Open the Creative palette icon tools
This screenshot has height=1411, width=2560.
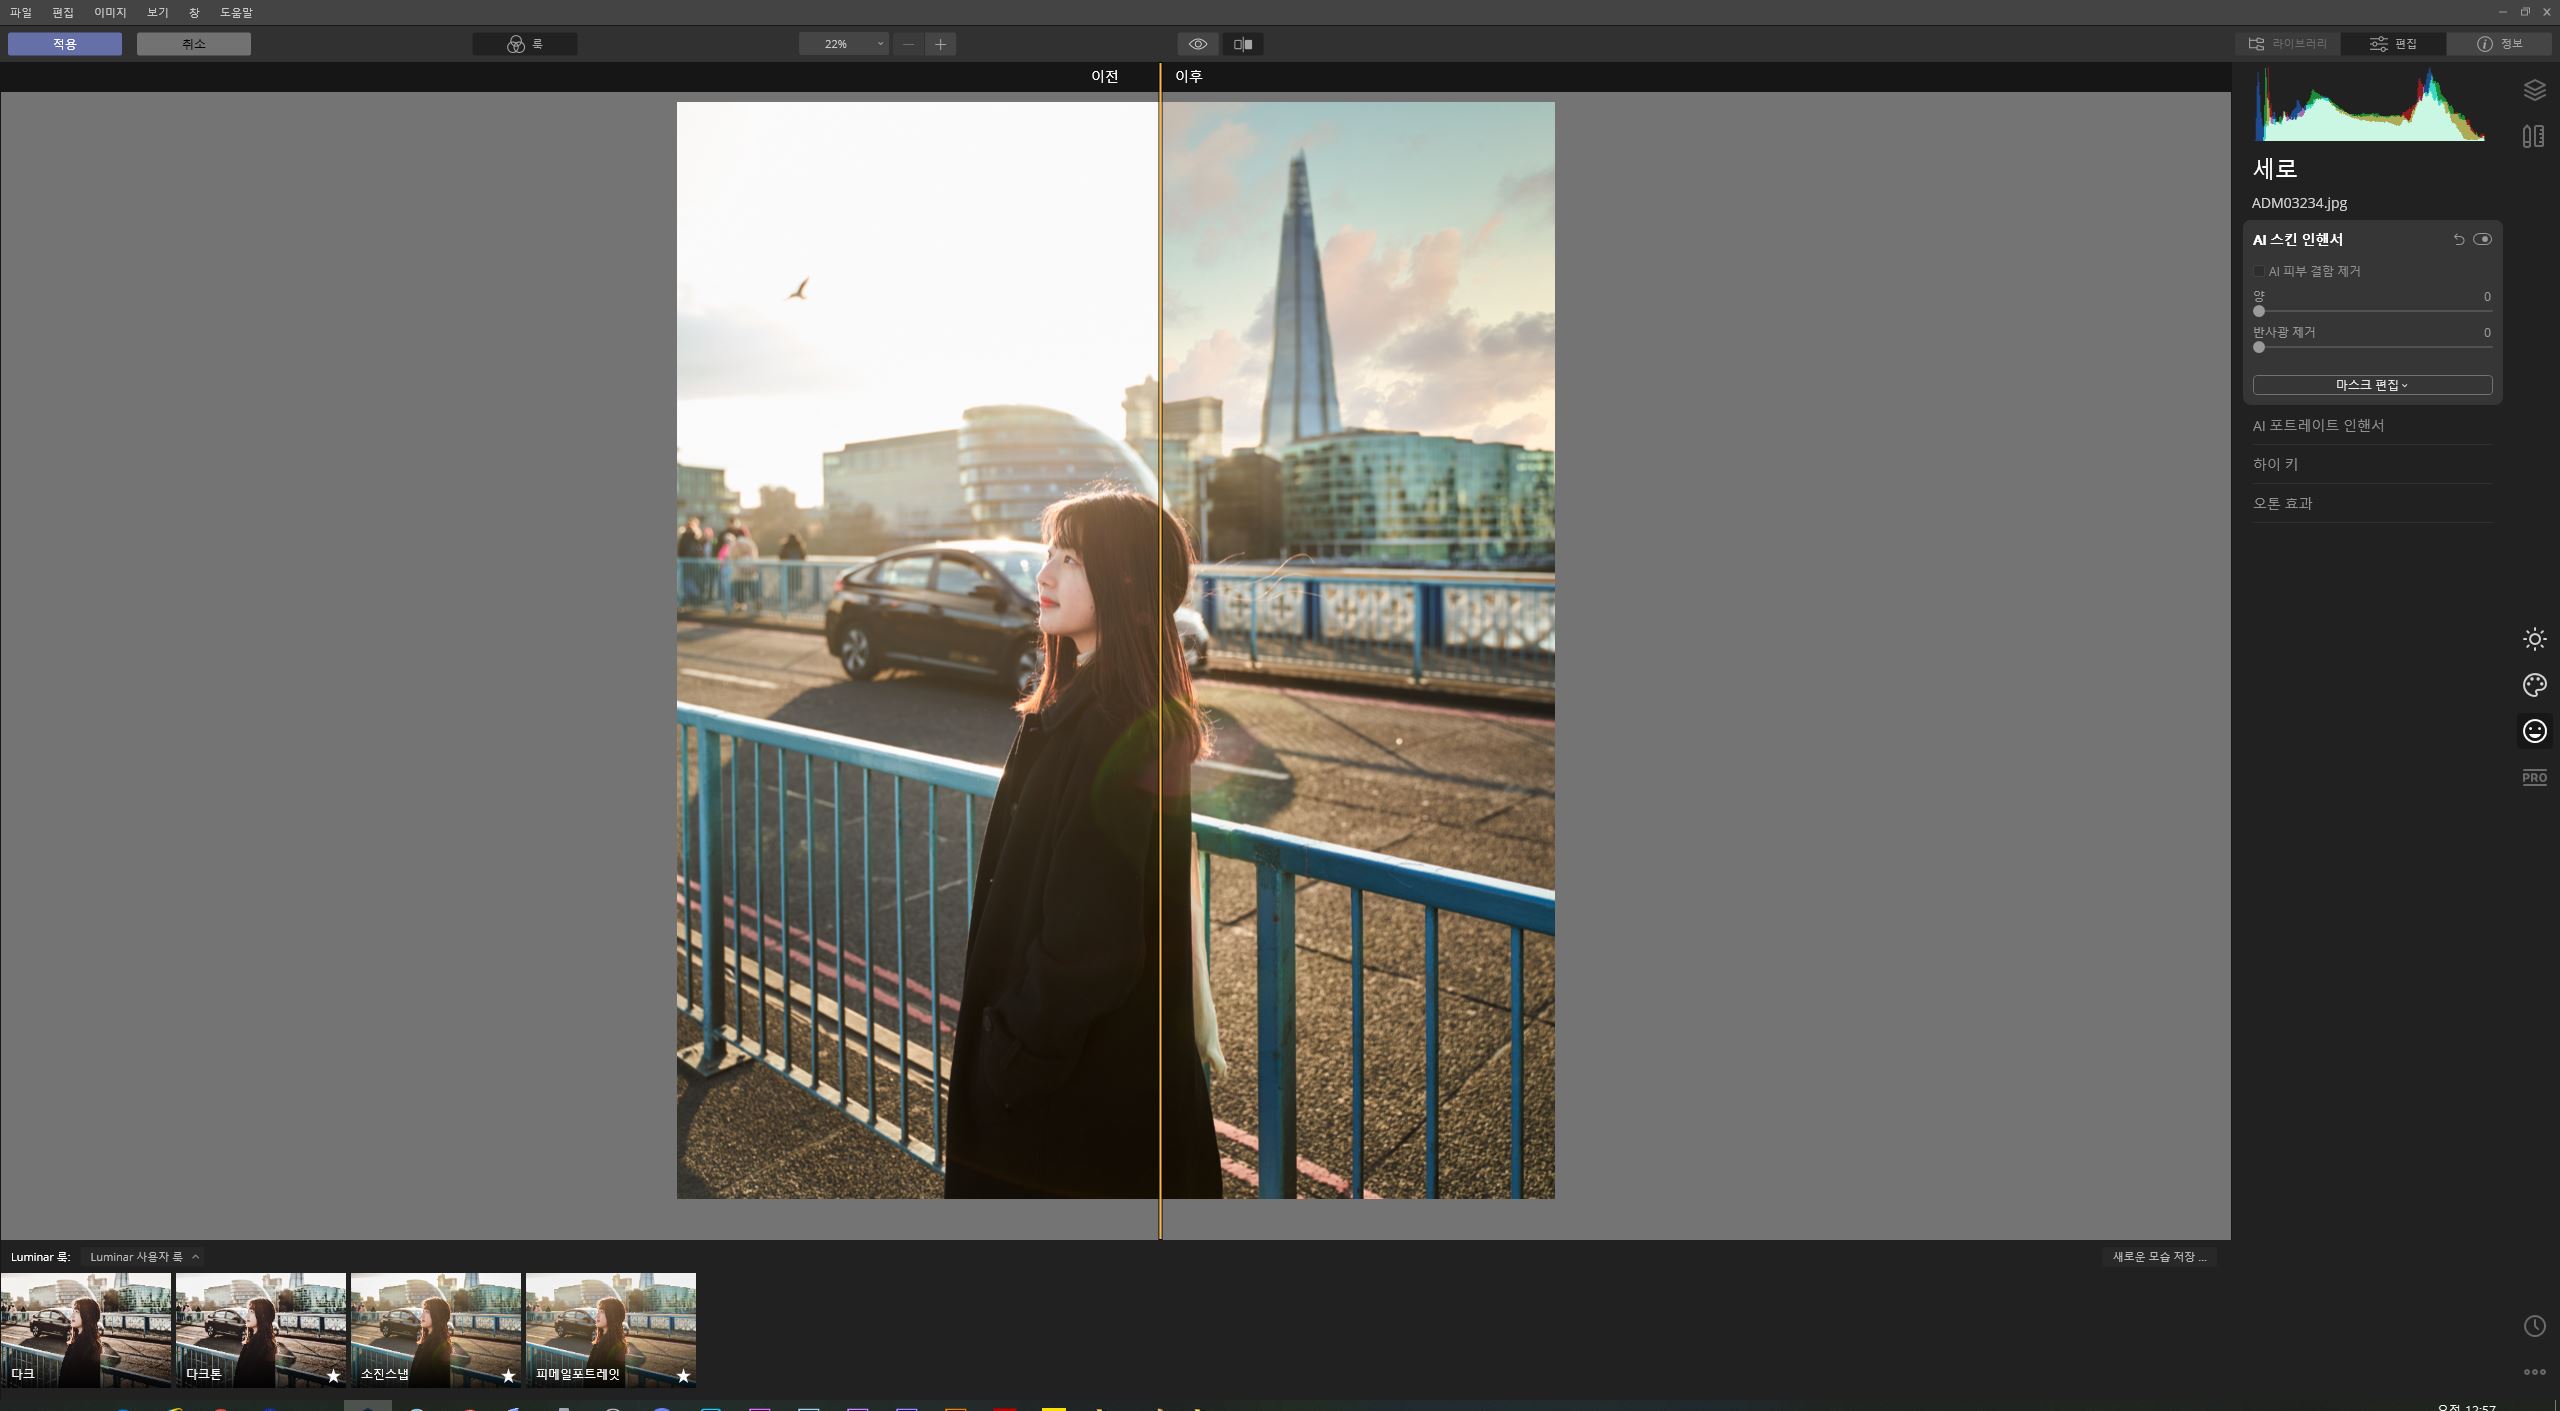click(2534, 685)
